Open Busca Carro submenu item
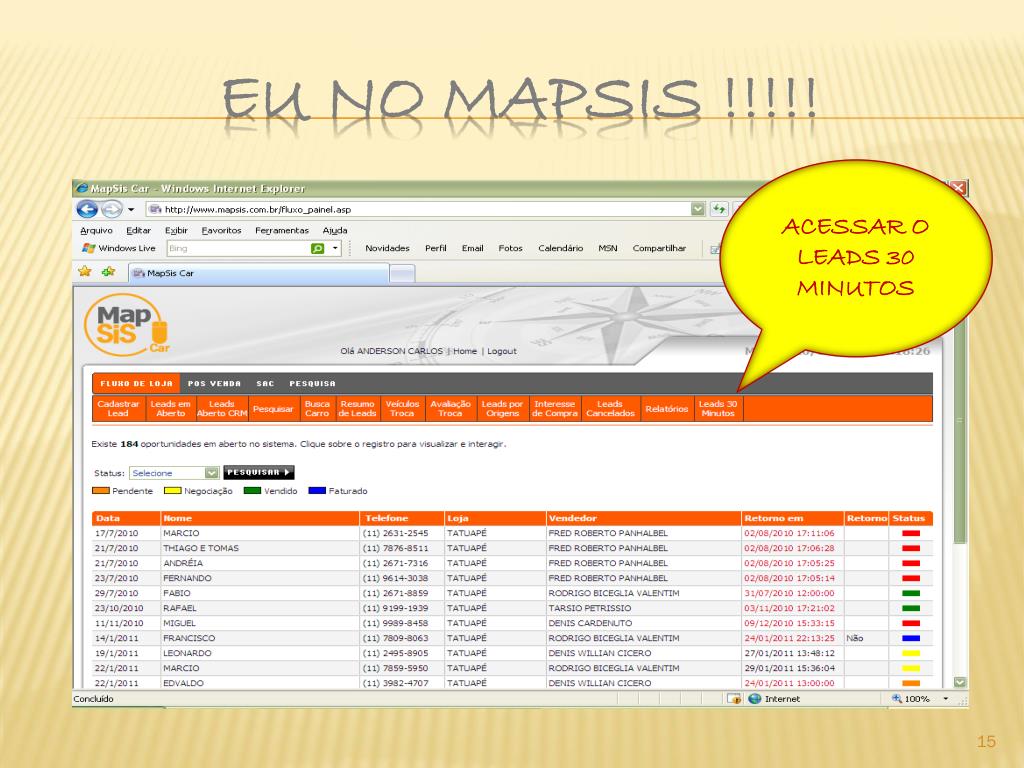This screenshot has height=768, width=1024. (x=317, y=409)
